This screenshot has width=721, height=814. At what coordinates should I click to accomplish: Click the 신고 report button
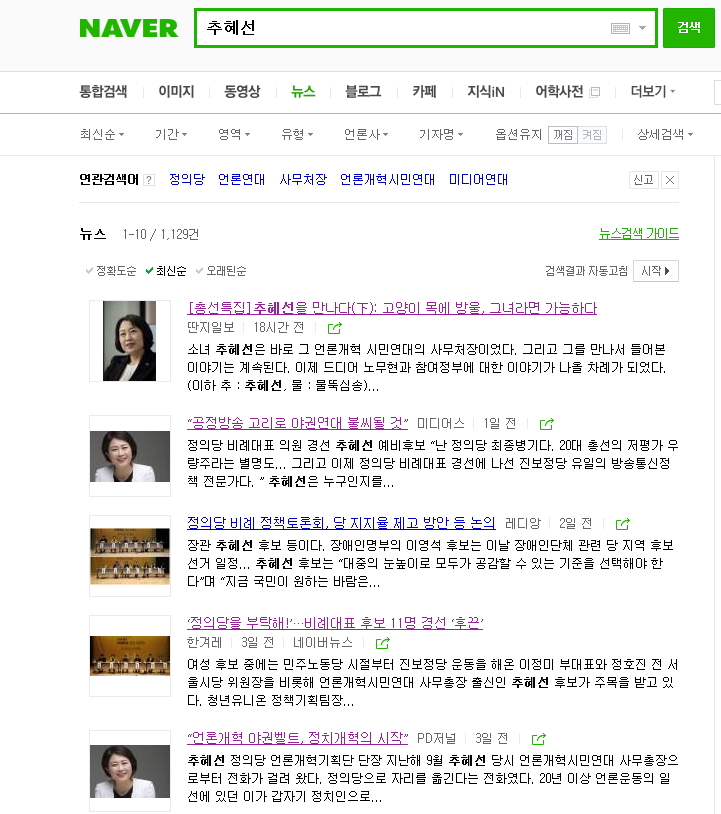tap(643, 180)
